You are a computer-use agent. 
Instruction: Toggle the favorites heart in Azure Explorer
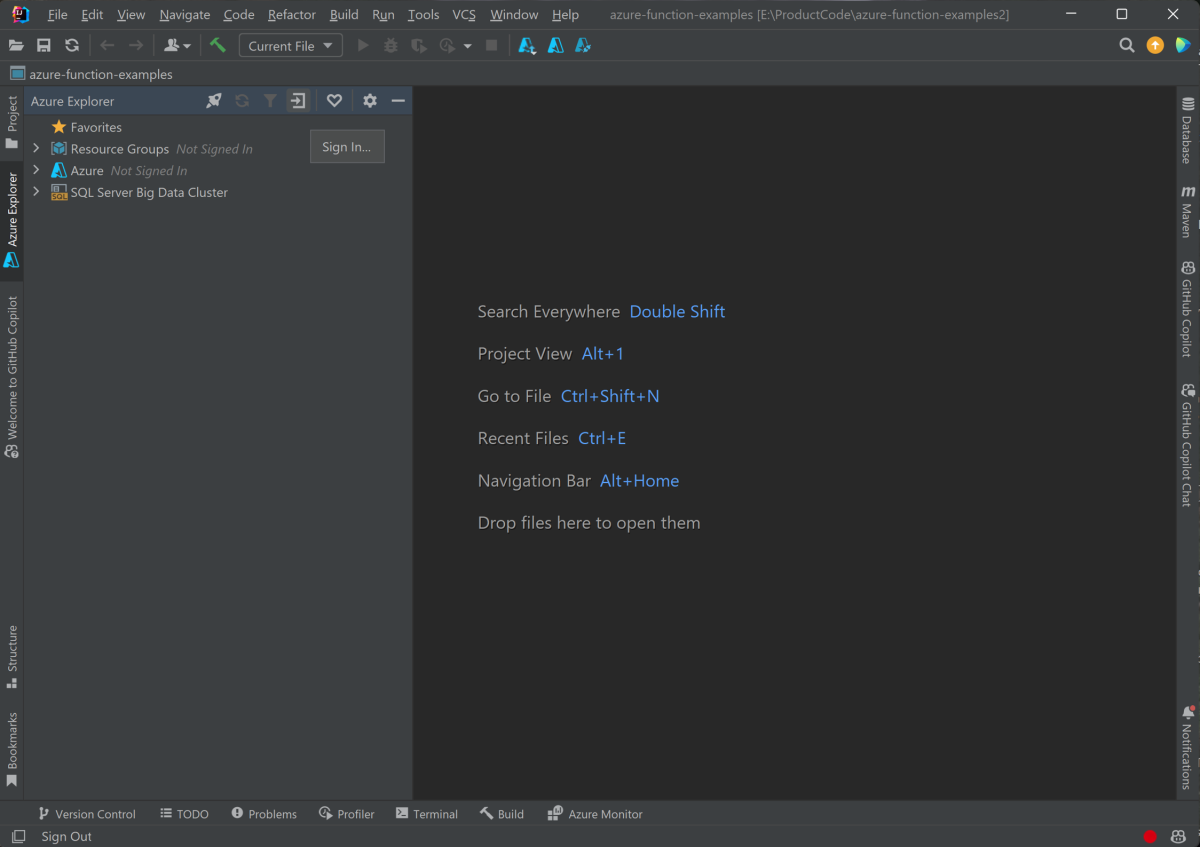point(334,100)
